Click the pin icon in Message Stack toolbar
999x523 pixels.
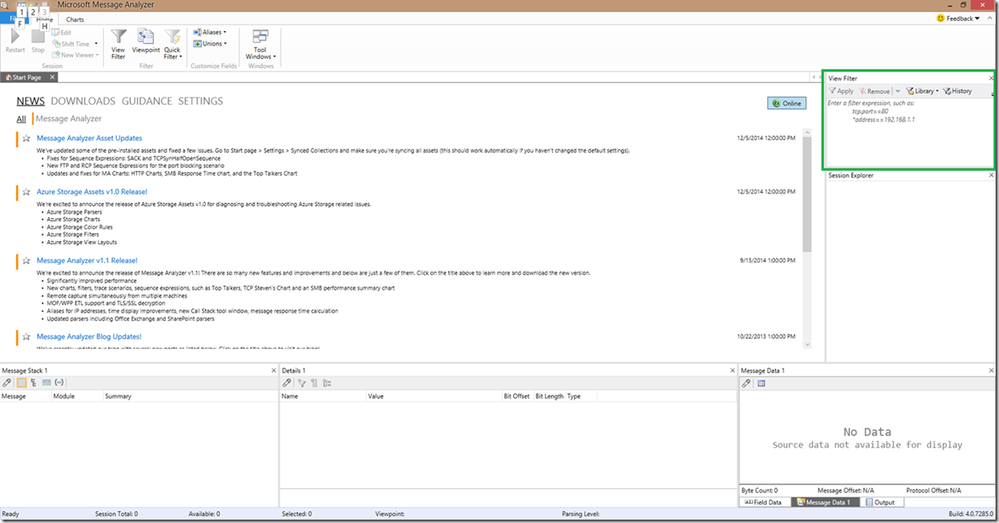7,383
